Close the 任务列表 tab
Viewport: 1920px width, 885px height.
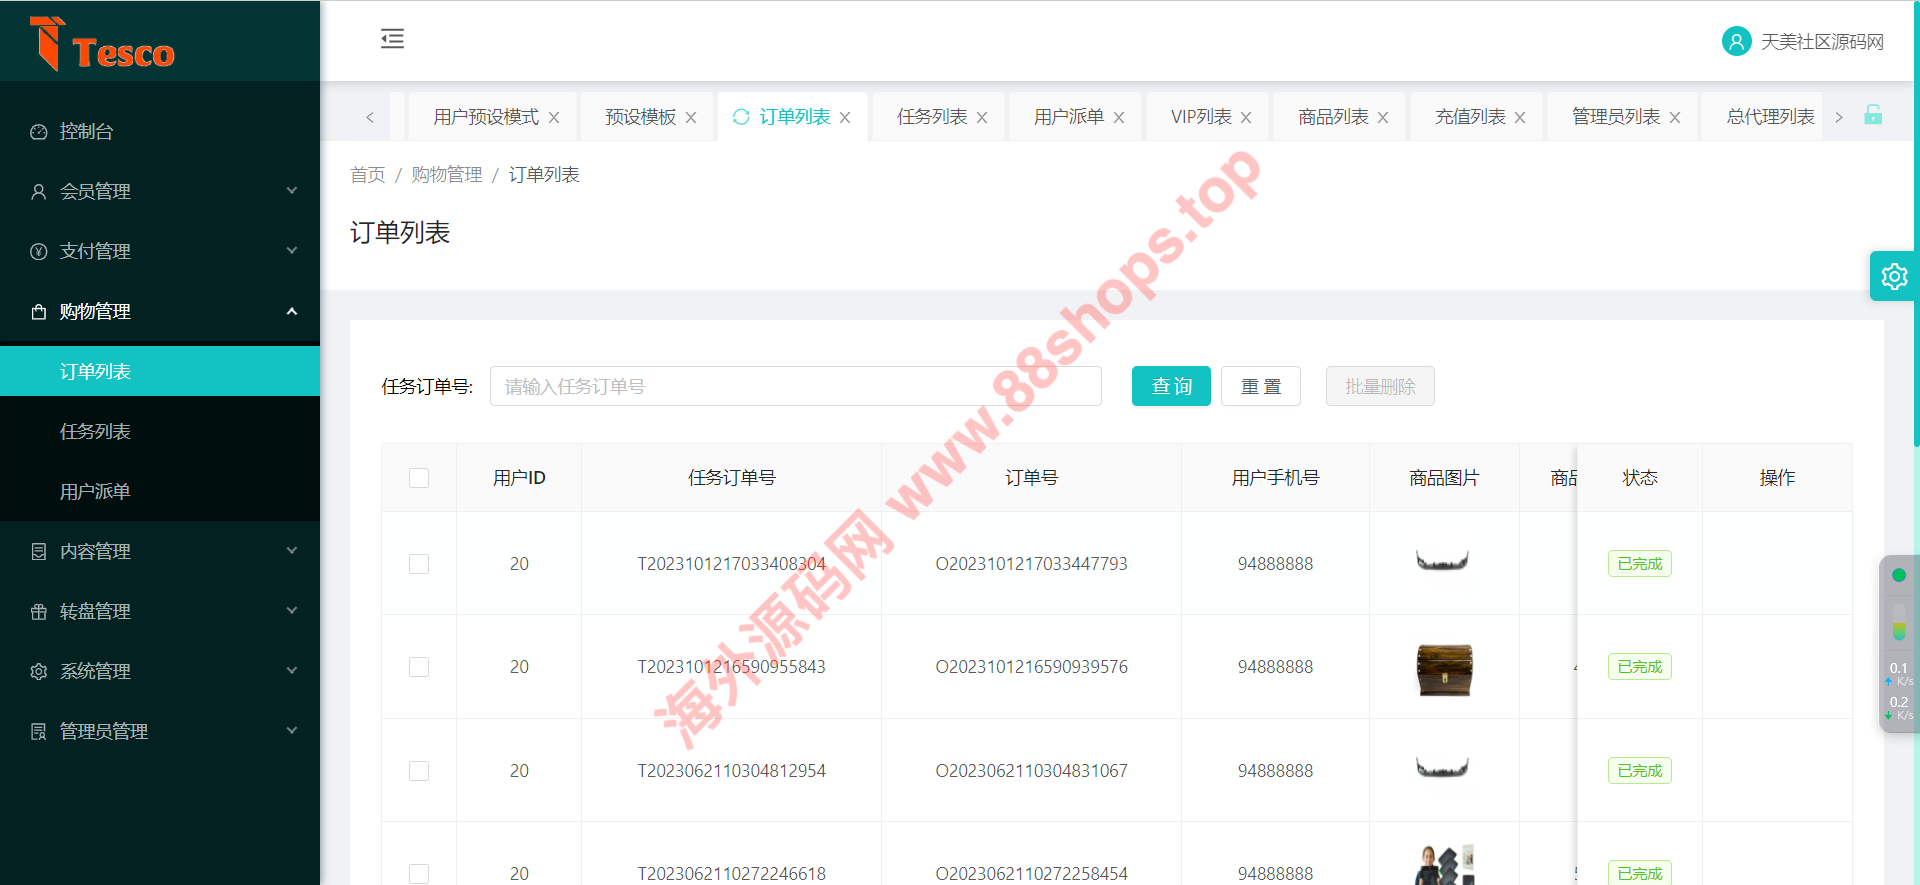pos(982,118)
